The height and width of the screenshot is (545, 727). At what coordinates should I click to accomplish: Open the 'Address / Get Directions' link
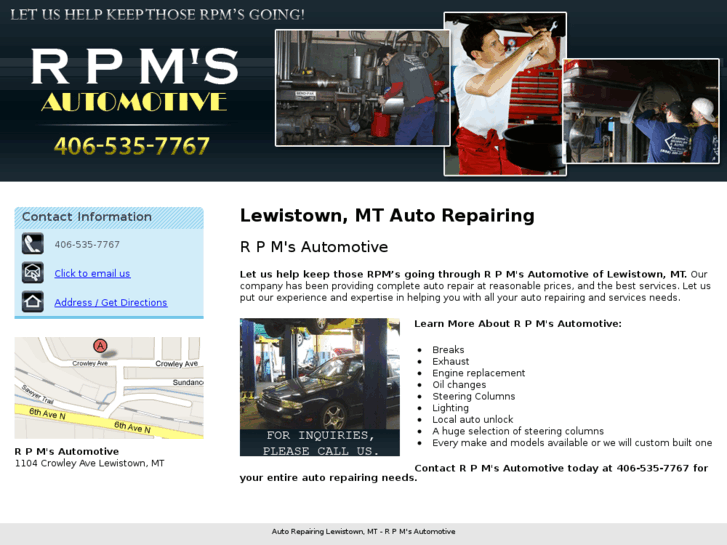(111, 302)
